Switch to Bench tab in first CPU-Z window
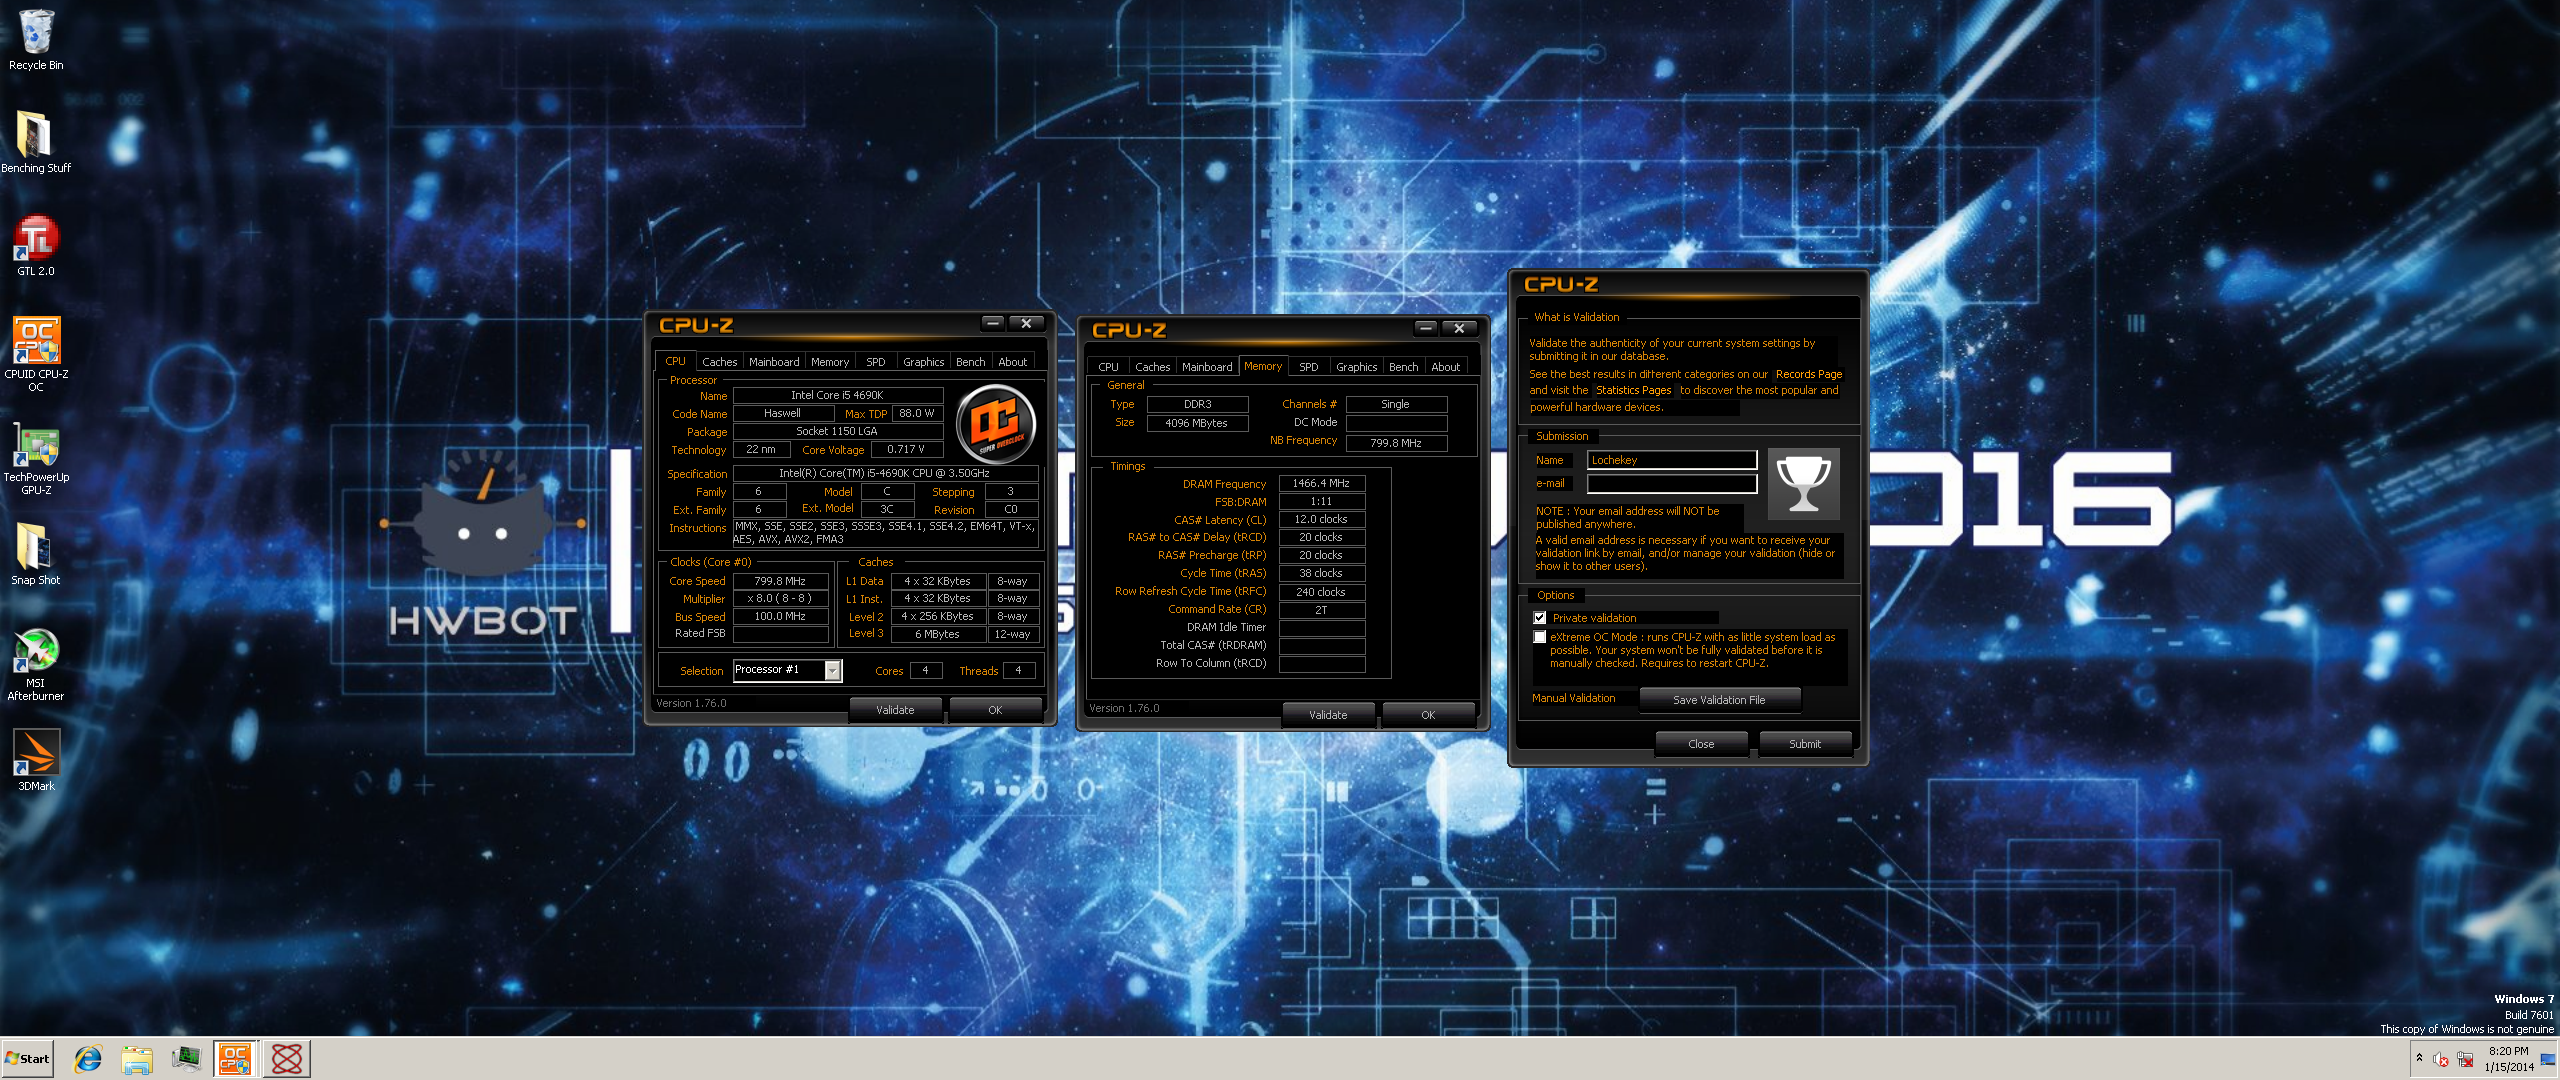Image resolution: width=2560 pixels, height=1080 pixels. 970,362
